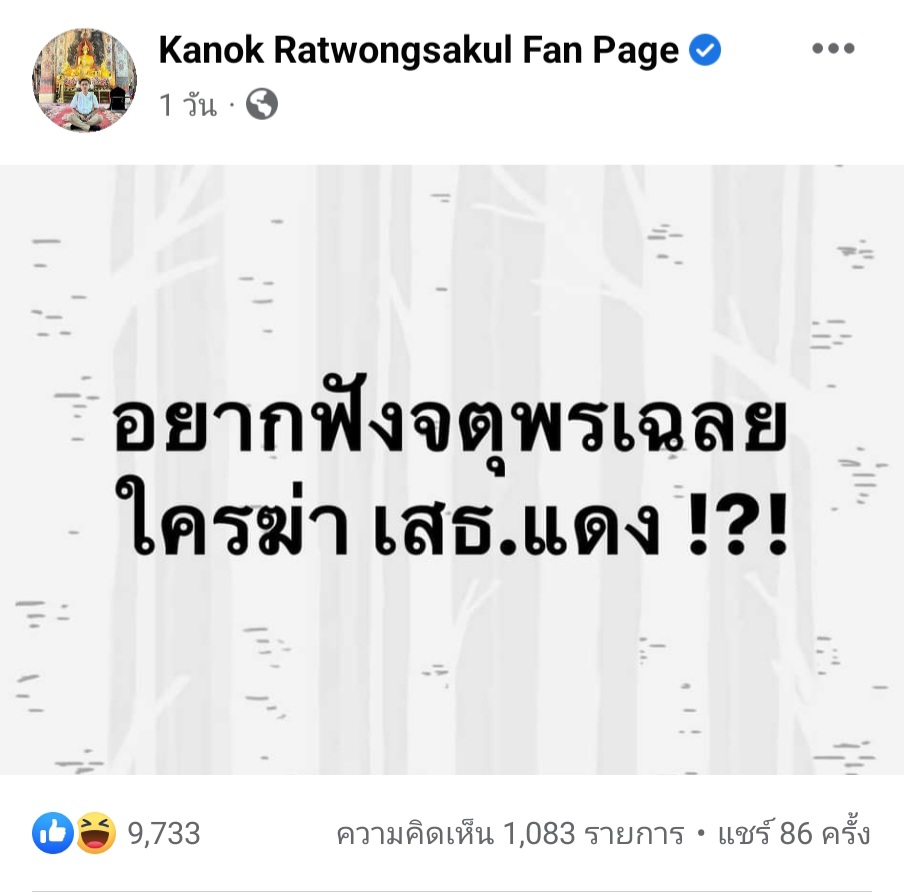Click the "1 วัน" post timestamp
Viewport: 904px width, 894px height.
(188, 105)
